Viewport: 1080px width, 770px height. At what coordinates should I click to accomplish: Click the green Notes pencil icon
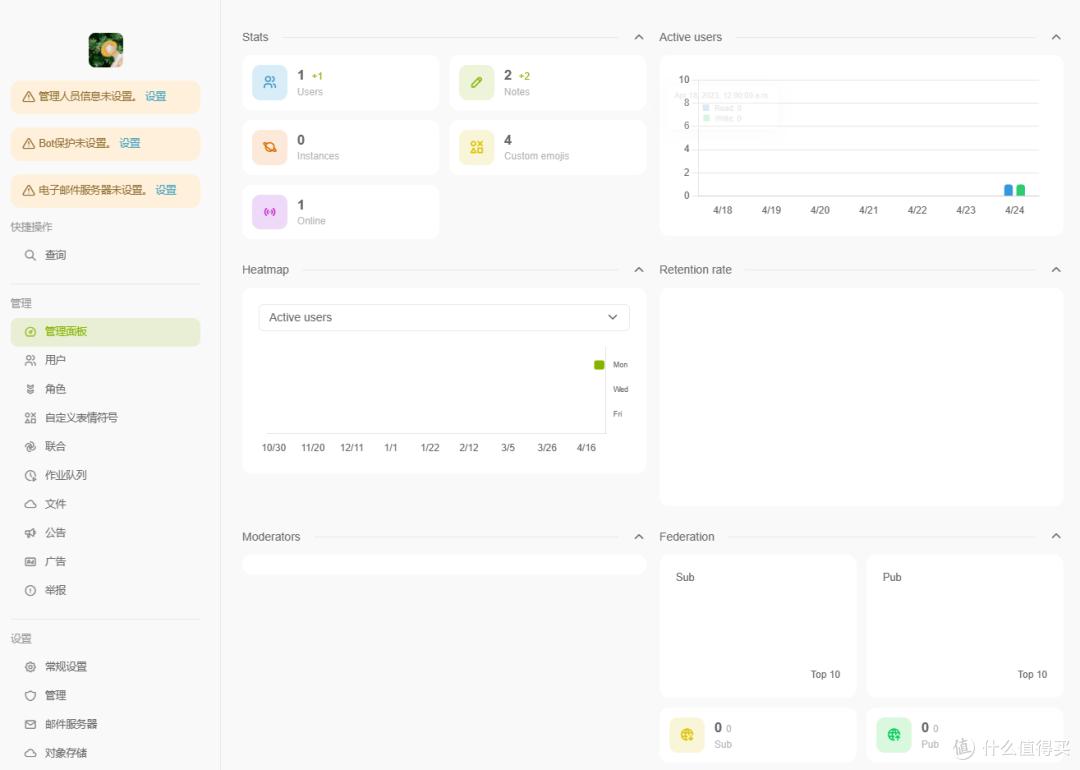477,83
